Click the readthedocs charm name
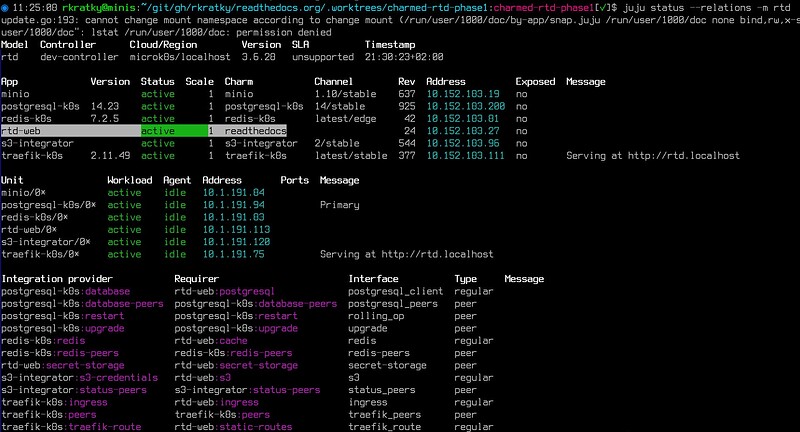This screenshot has height=432, width=800. [x=256, y=131]
